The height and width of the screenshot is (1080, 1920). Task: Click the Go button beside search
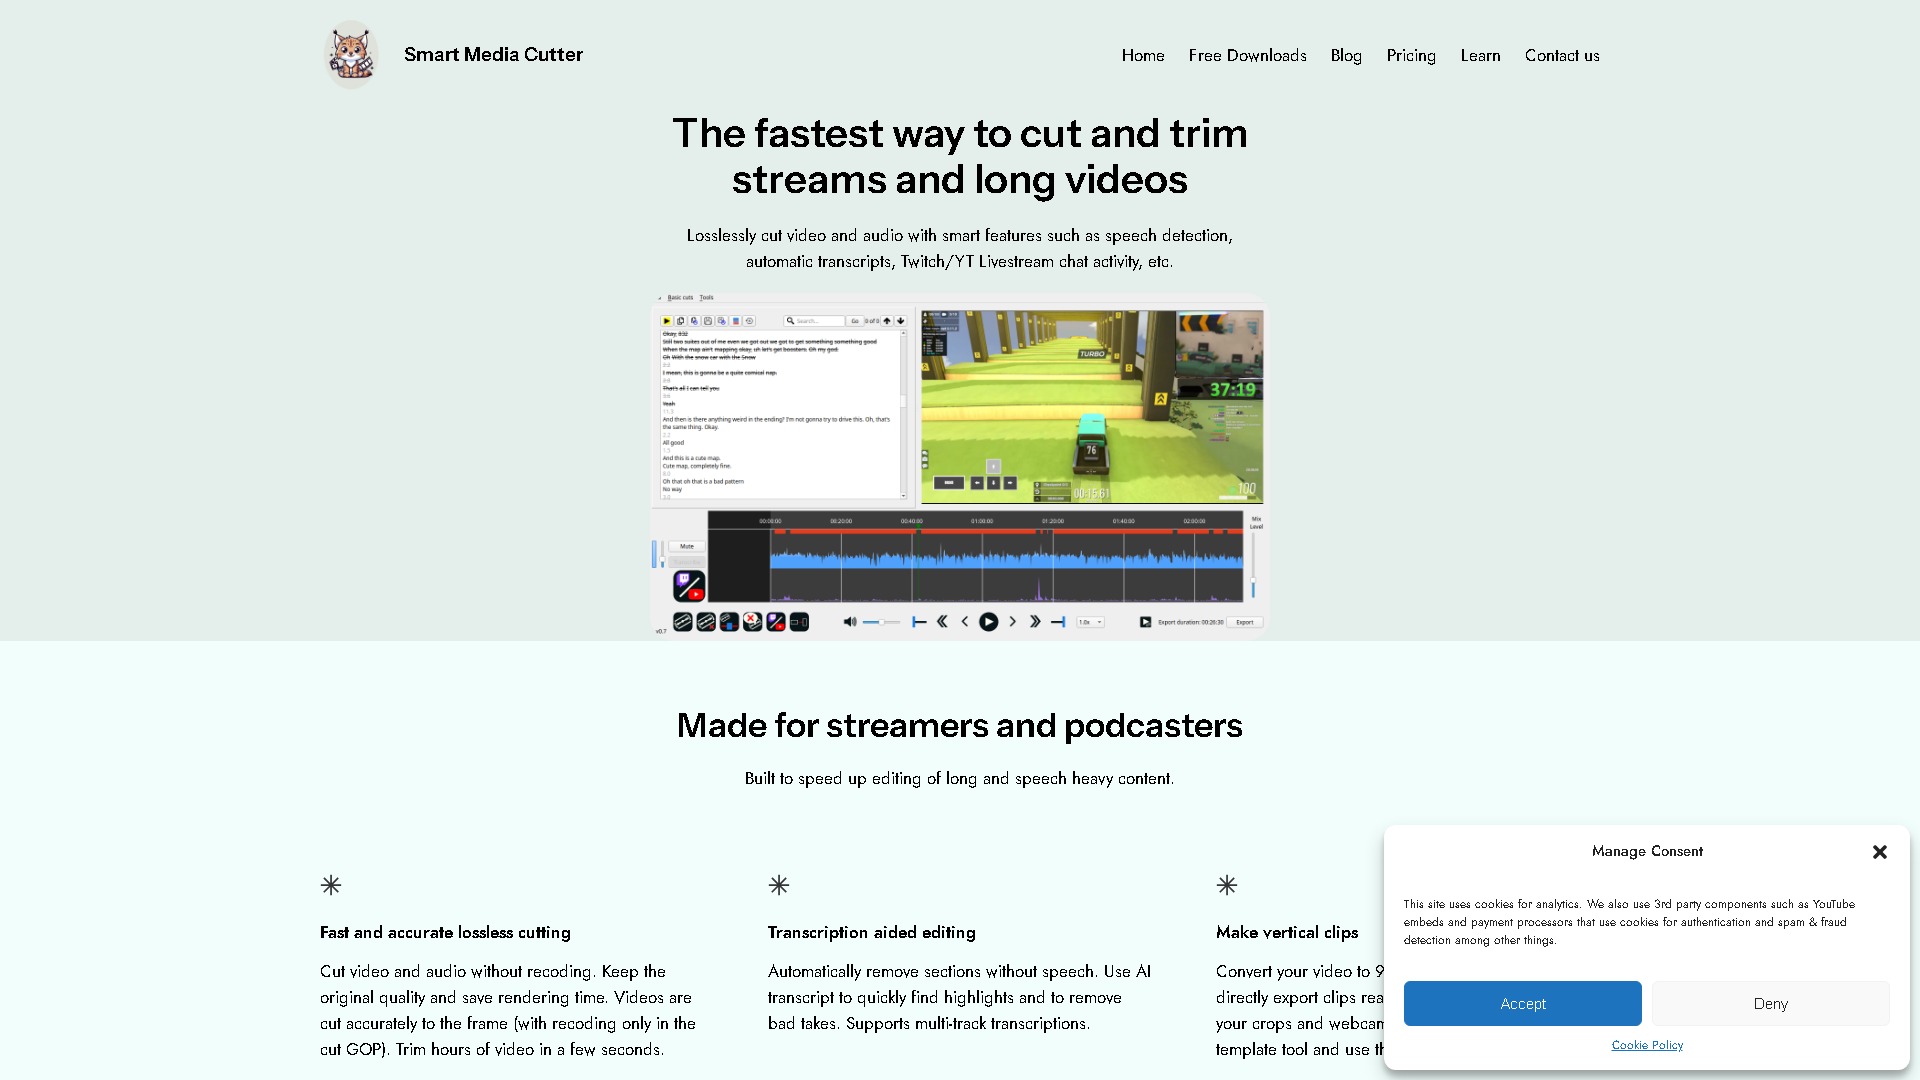click(855, 321)
